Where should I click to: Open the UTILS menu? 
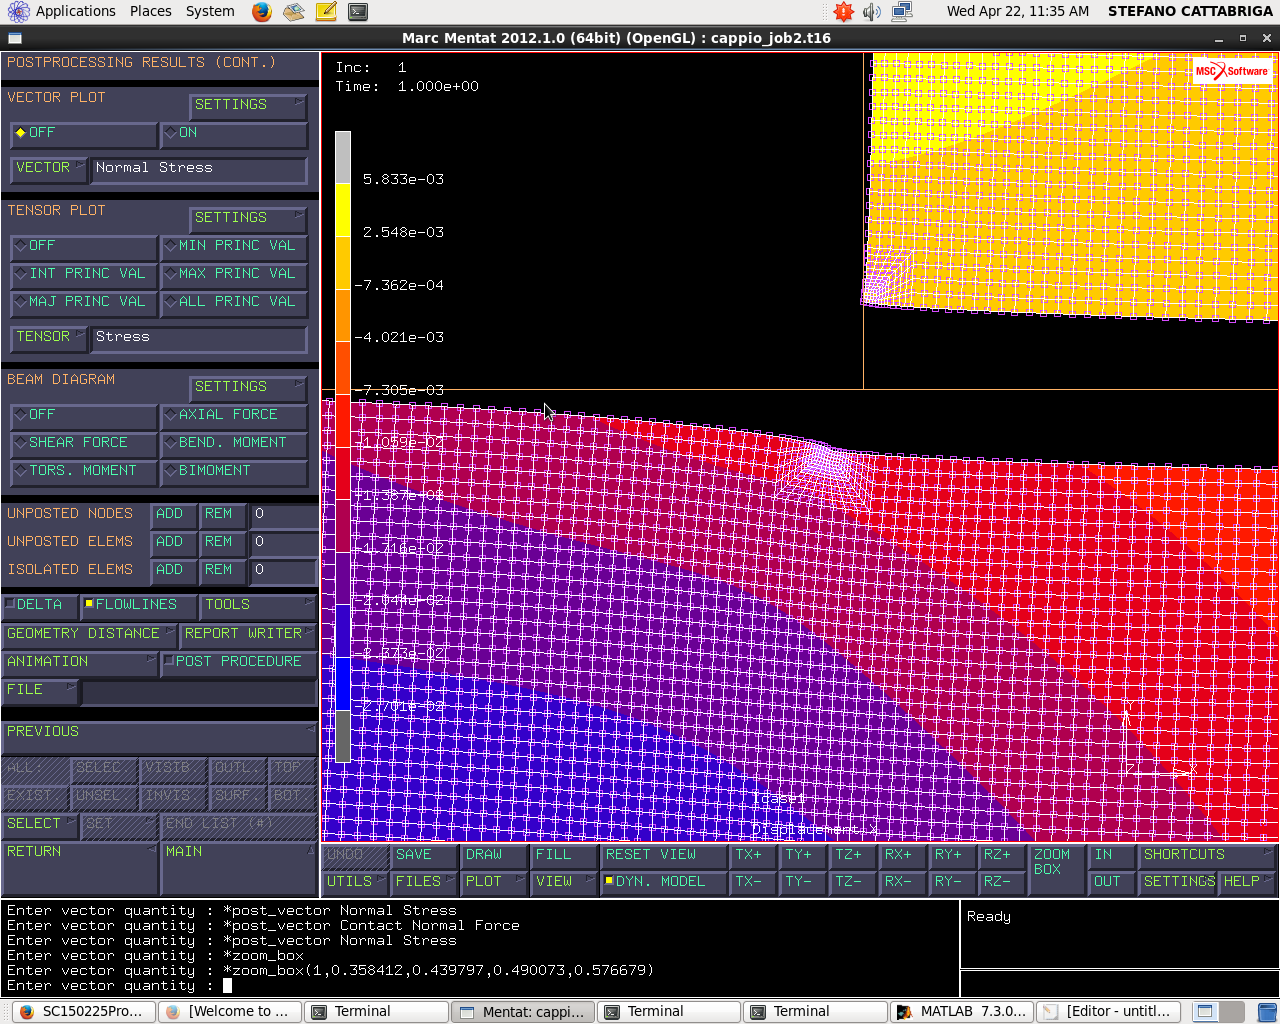355,882
